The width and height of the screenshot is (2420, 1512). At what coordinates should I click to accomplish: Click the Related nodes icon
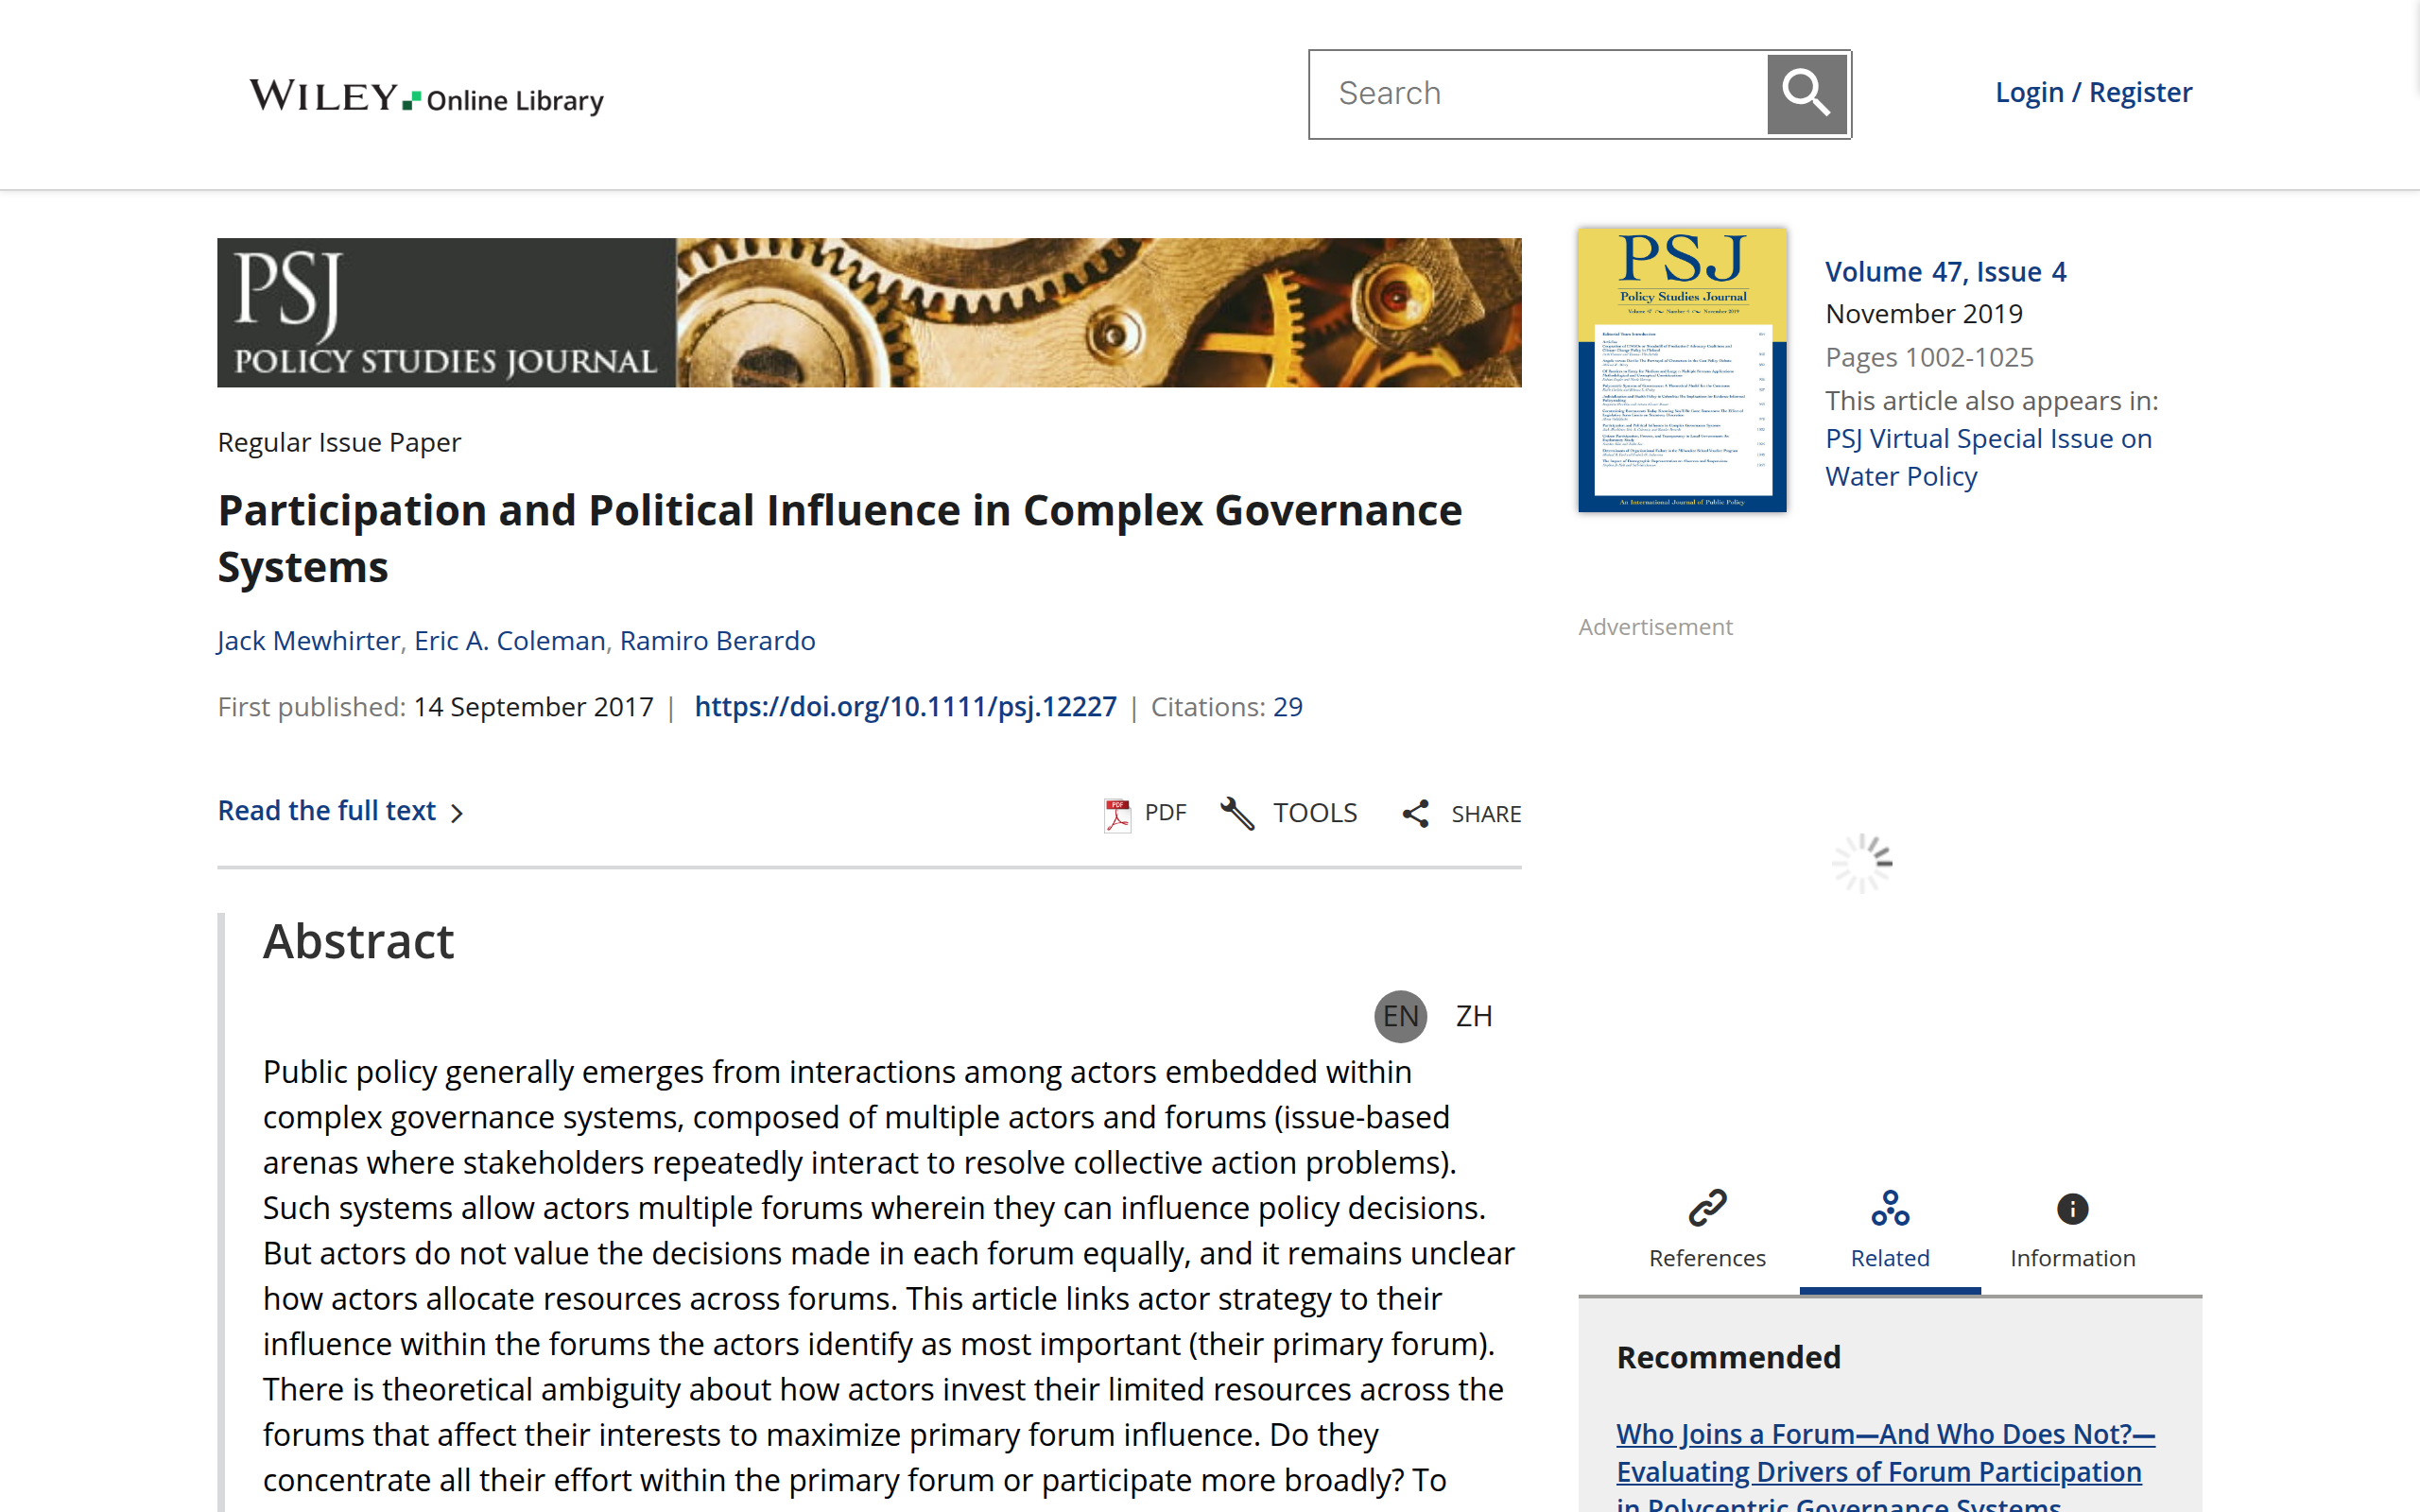tap(1890, 1208)
